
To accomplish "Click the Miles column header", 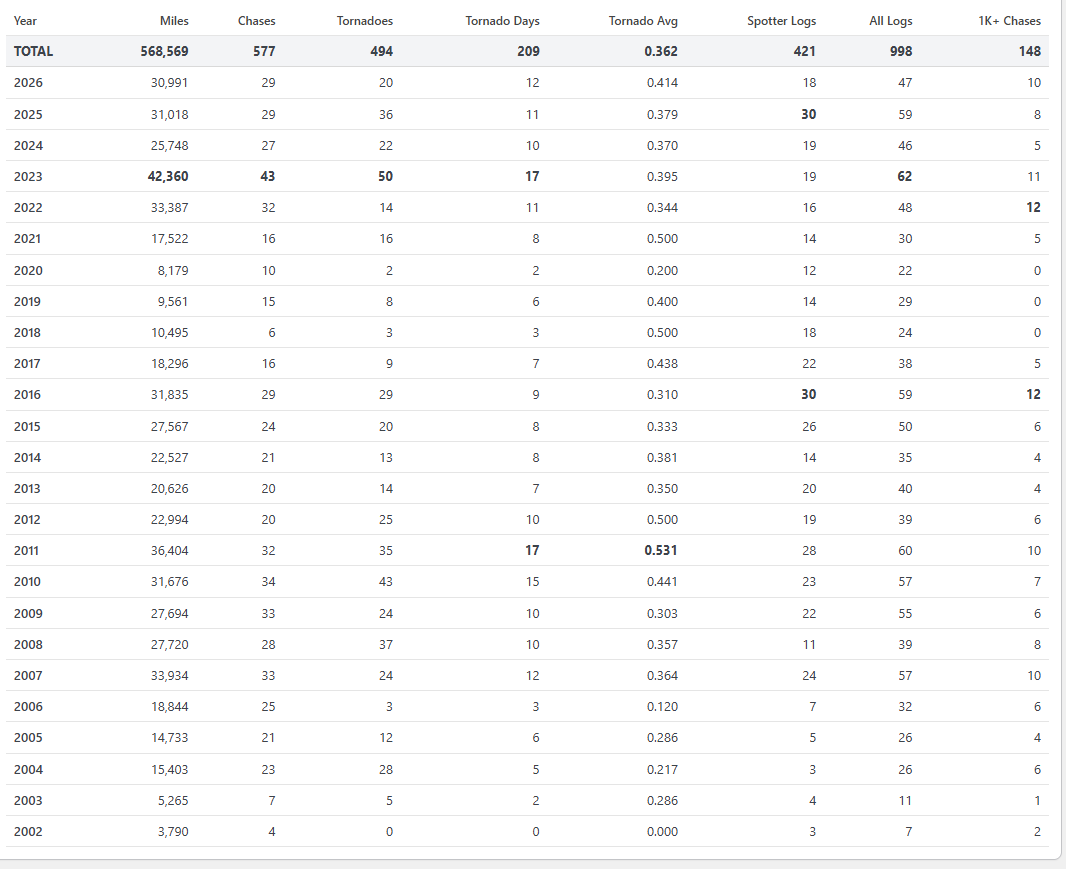I will click(x=174, y=21).
